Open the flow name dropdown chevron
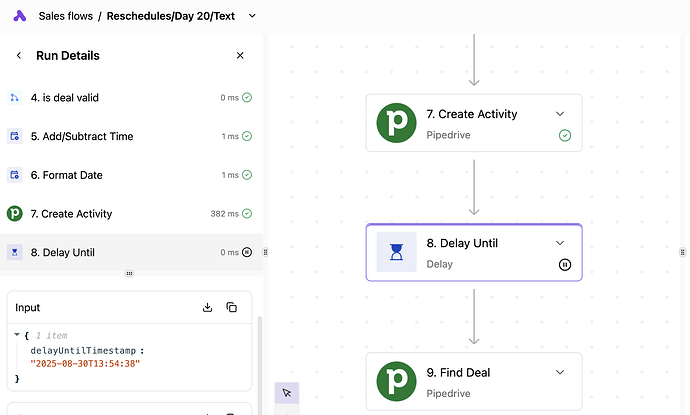This screenshot has height=415, width=690. pyautogui.click(x=251, y=16)
